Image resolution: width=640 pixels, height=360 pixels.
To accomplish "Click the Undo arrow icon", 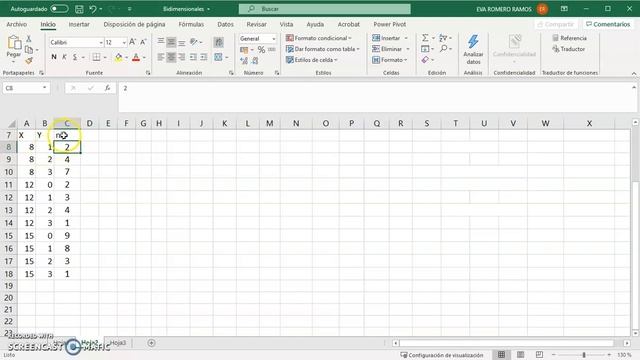I will (93, 9).
